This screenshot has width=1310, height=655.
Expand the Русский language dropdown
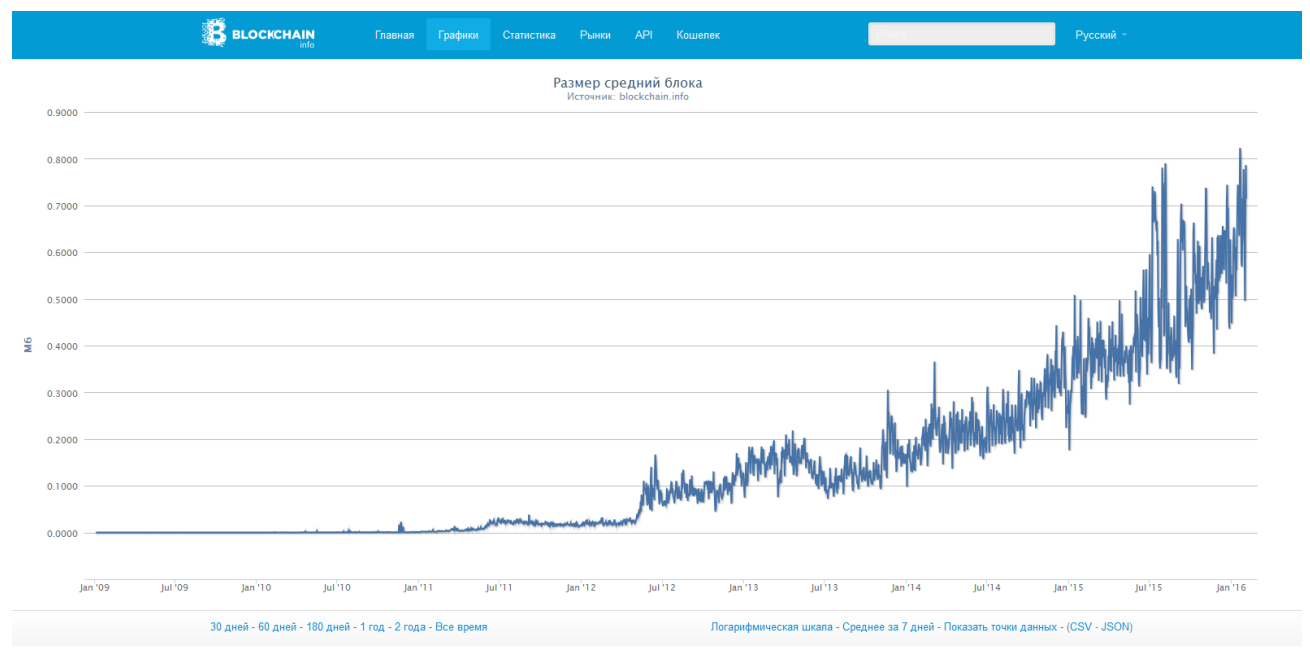pos(1100,35)
